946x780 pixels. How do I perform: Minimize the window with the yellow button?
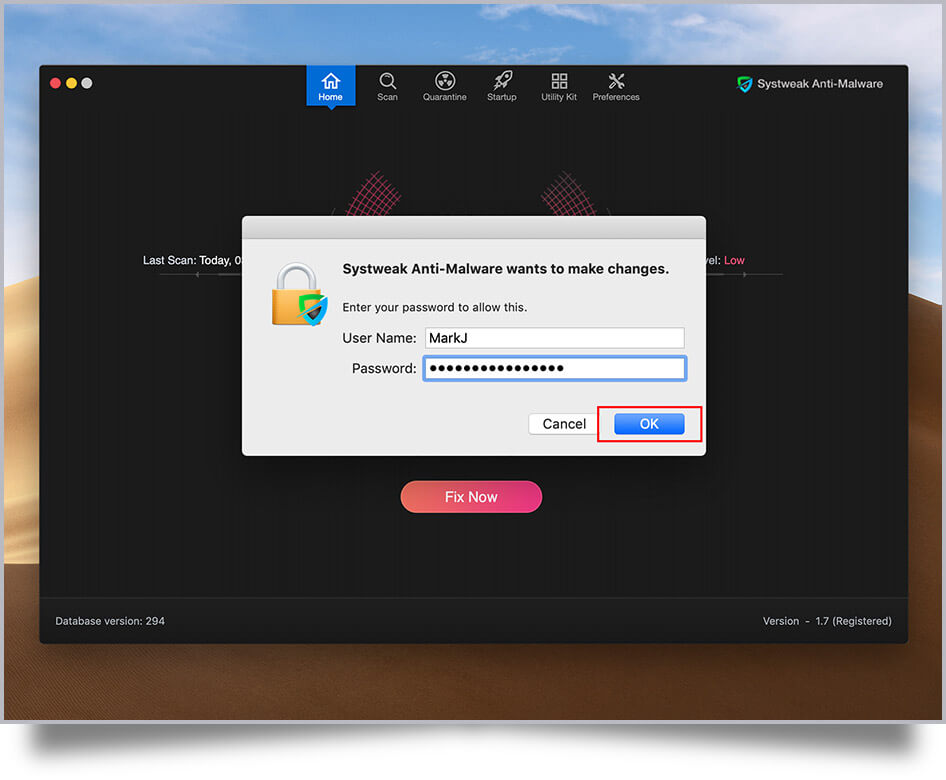click(71, 83)
